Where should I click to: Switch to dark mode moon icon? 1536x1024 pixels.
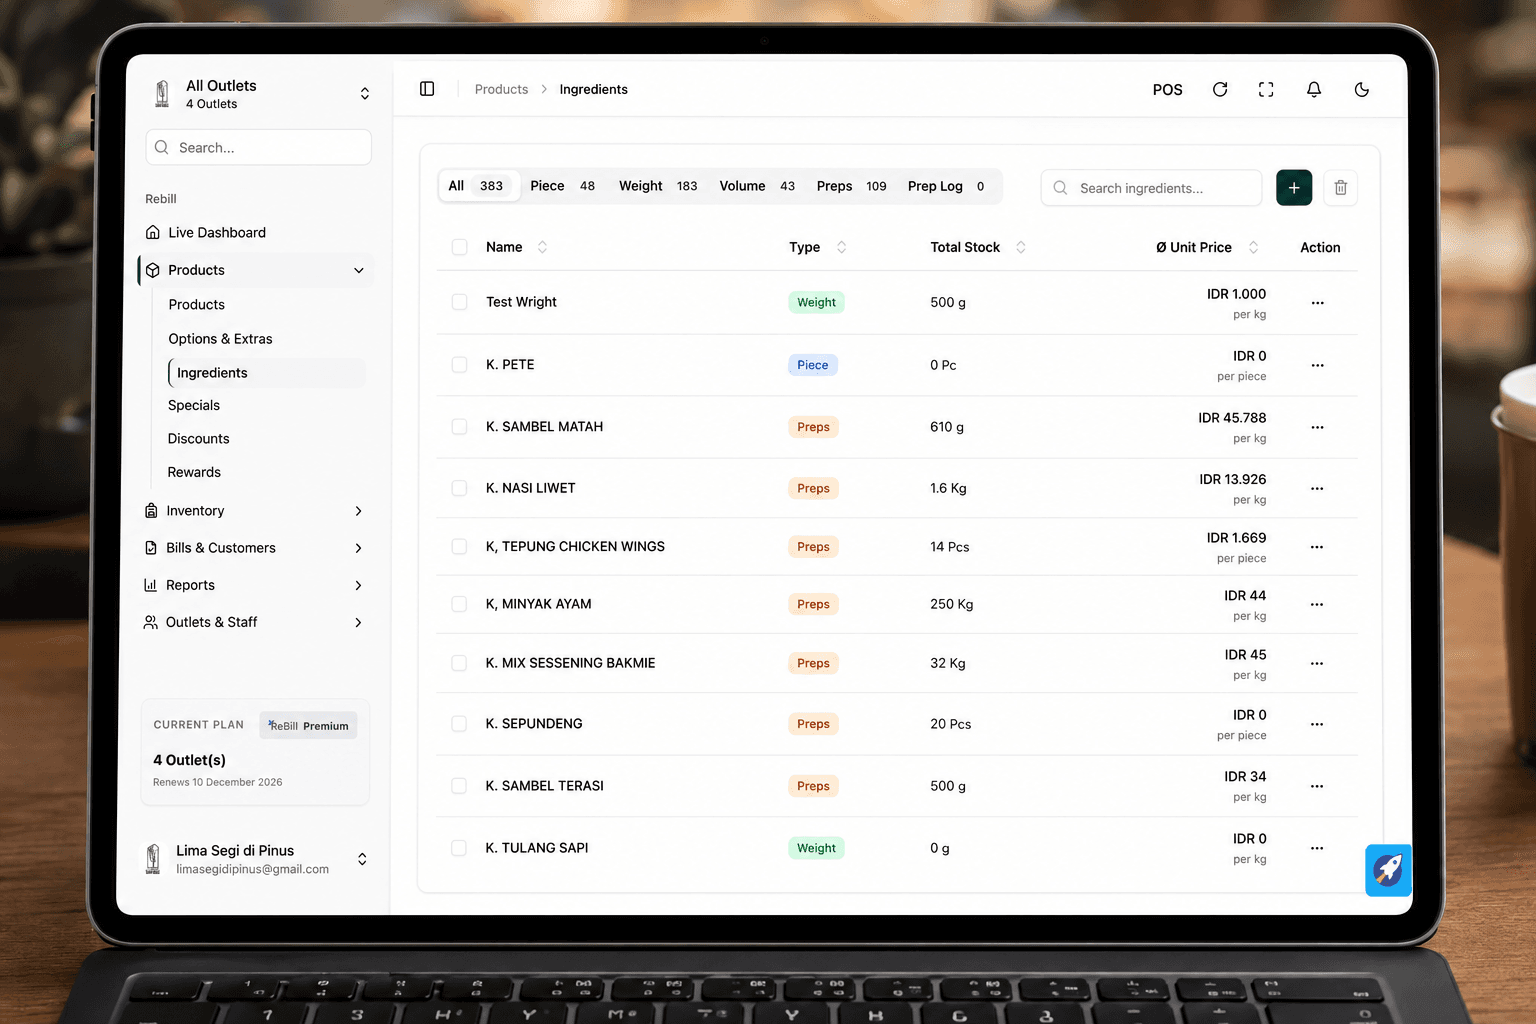point(1362,89)
